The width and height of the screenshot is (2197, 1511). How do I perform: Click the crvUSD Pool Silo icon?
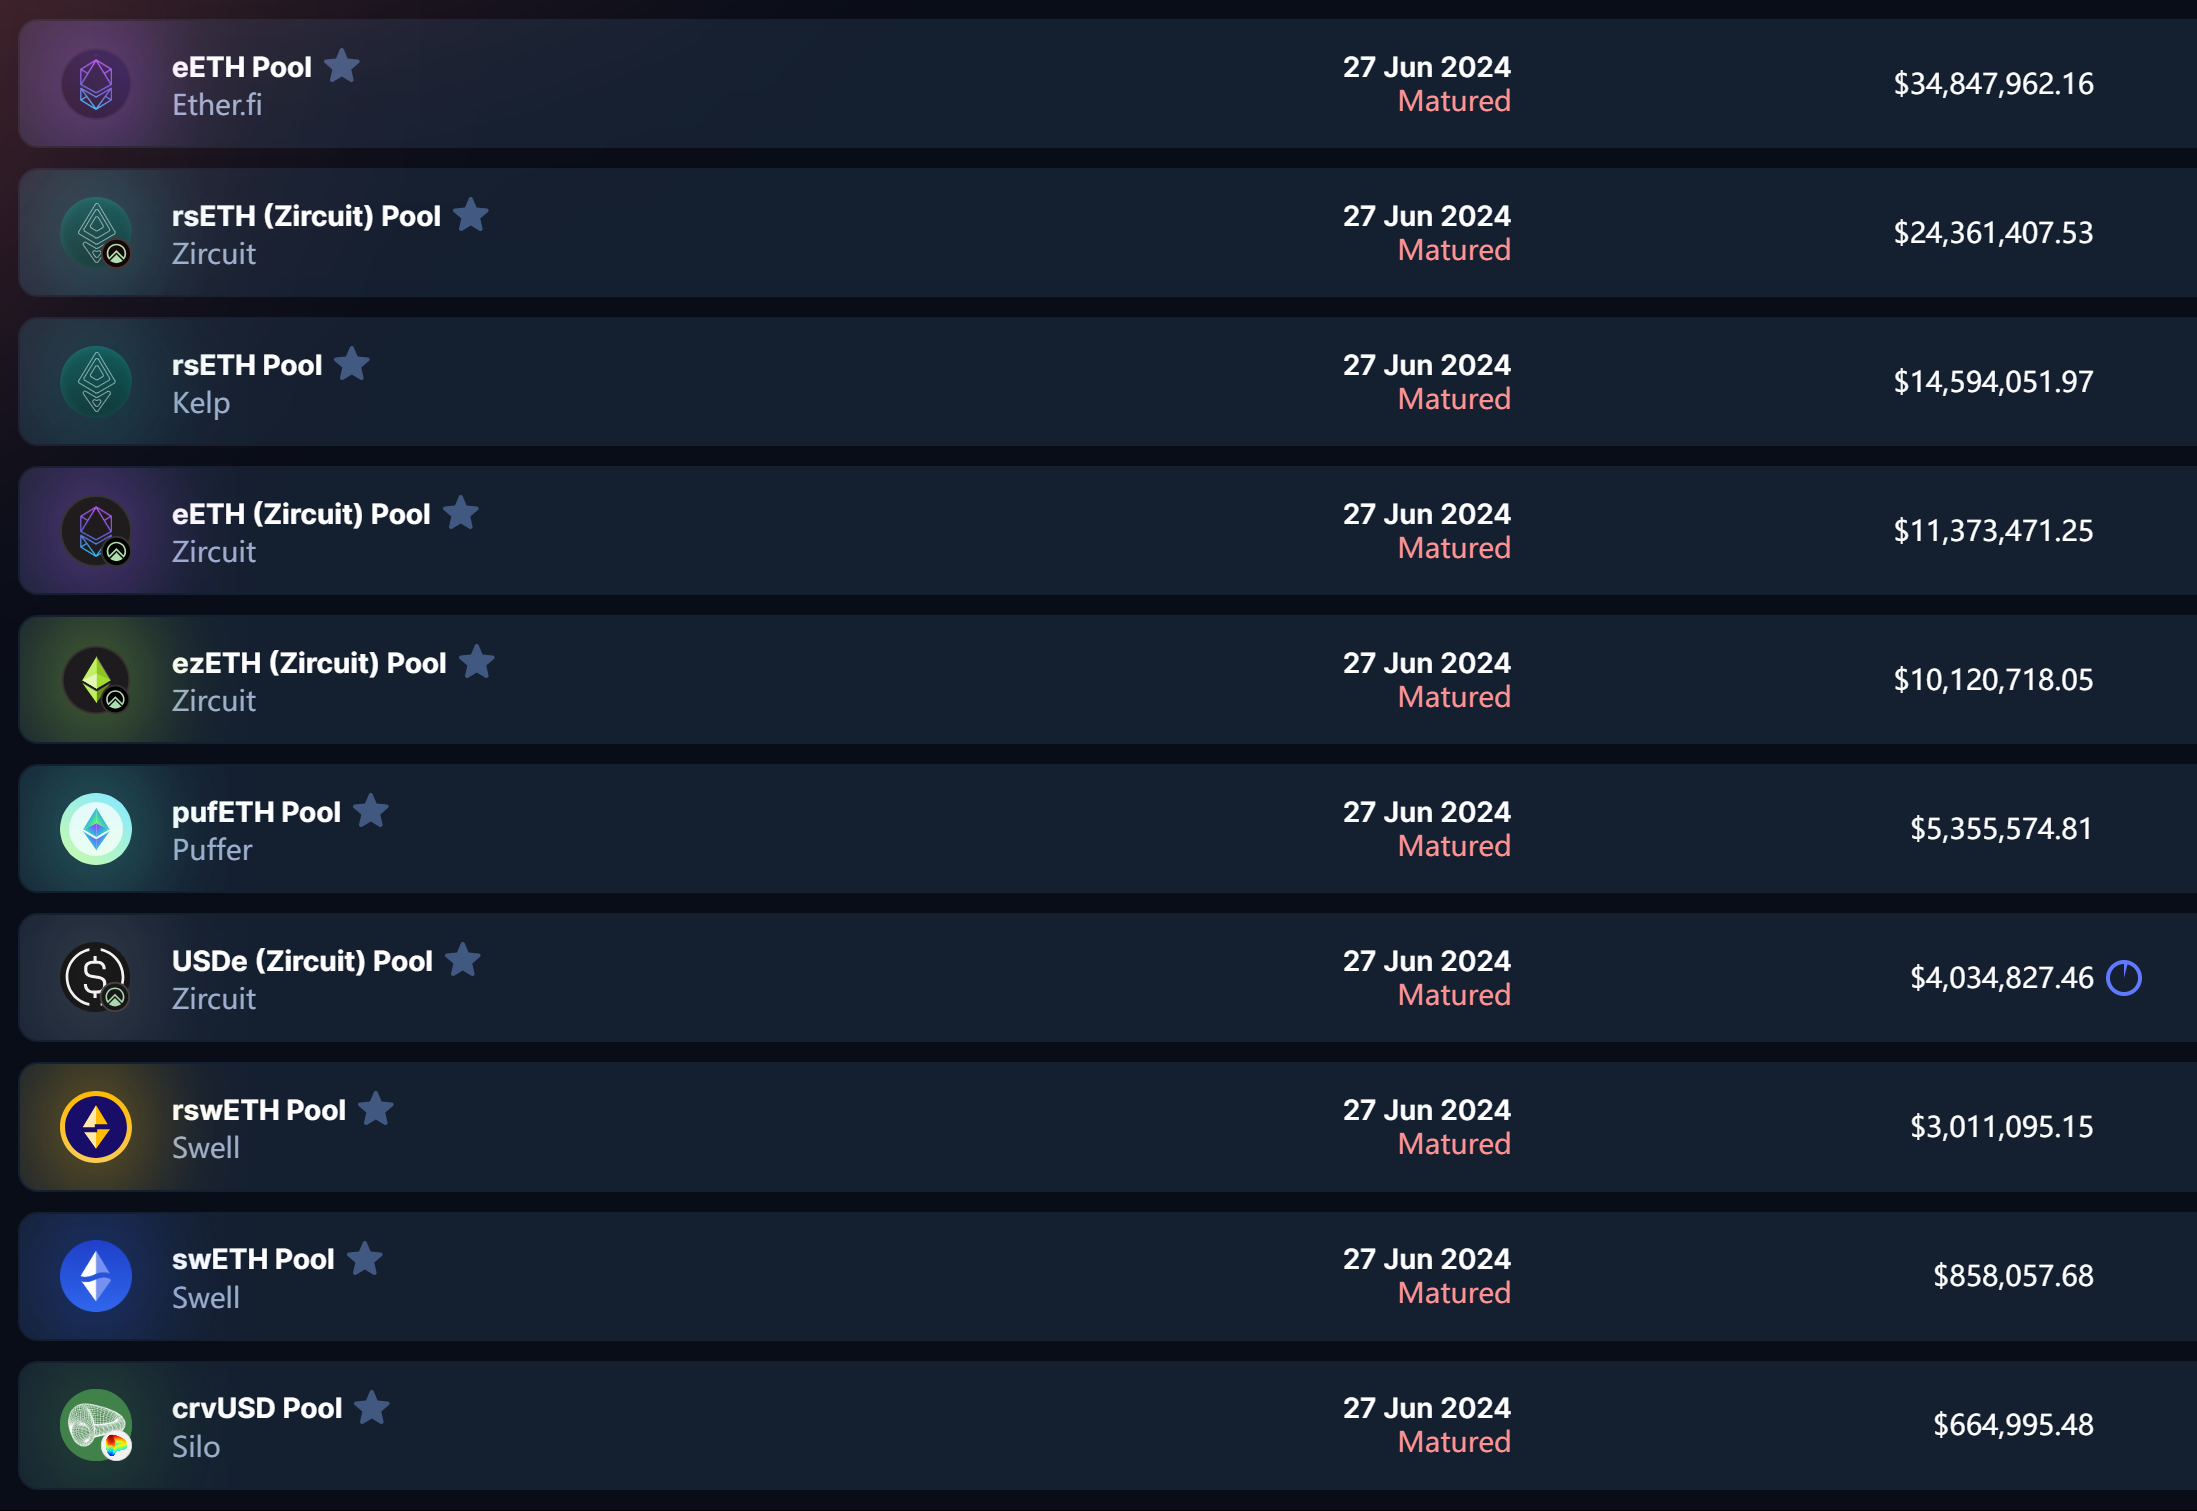pos(96,1425)
